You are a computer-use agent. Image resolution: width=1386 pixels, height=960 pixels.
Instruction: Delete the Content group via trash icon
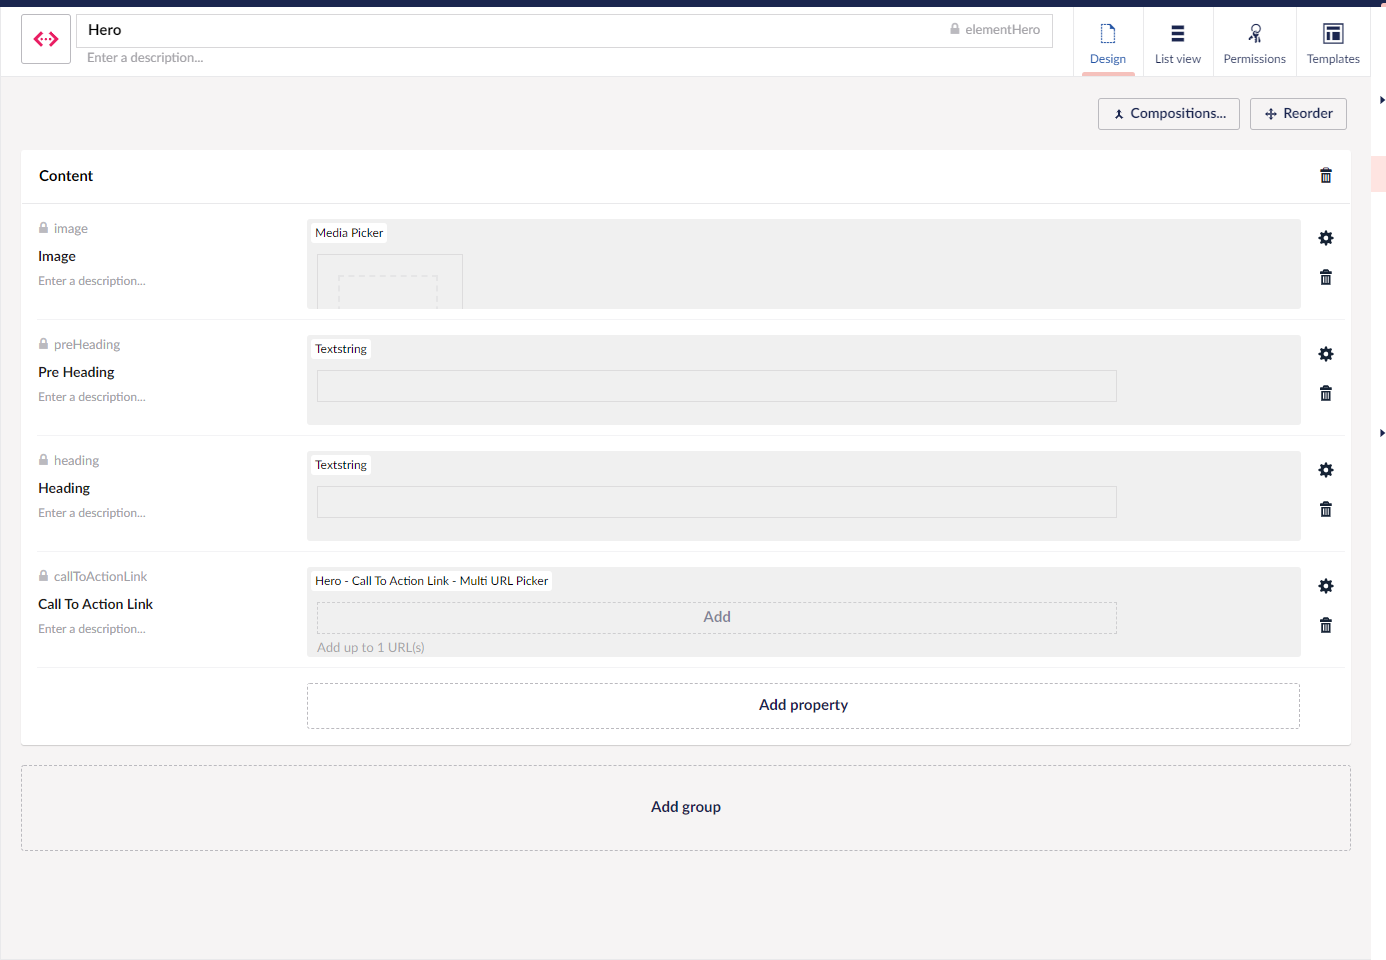coord(1326,176)
